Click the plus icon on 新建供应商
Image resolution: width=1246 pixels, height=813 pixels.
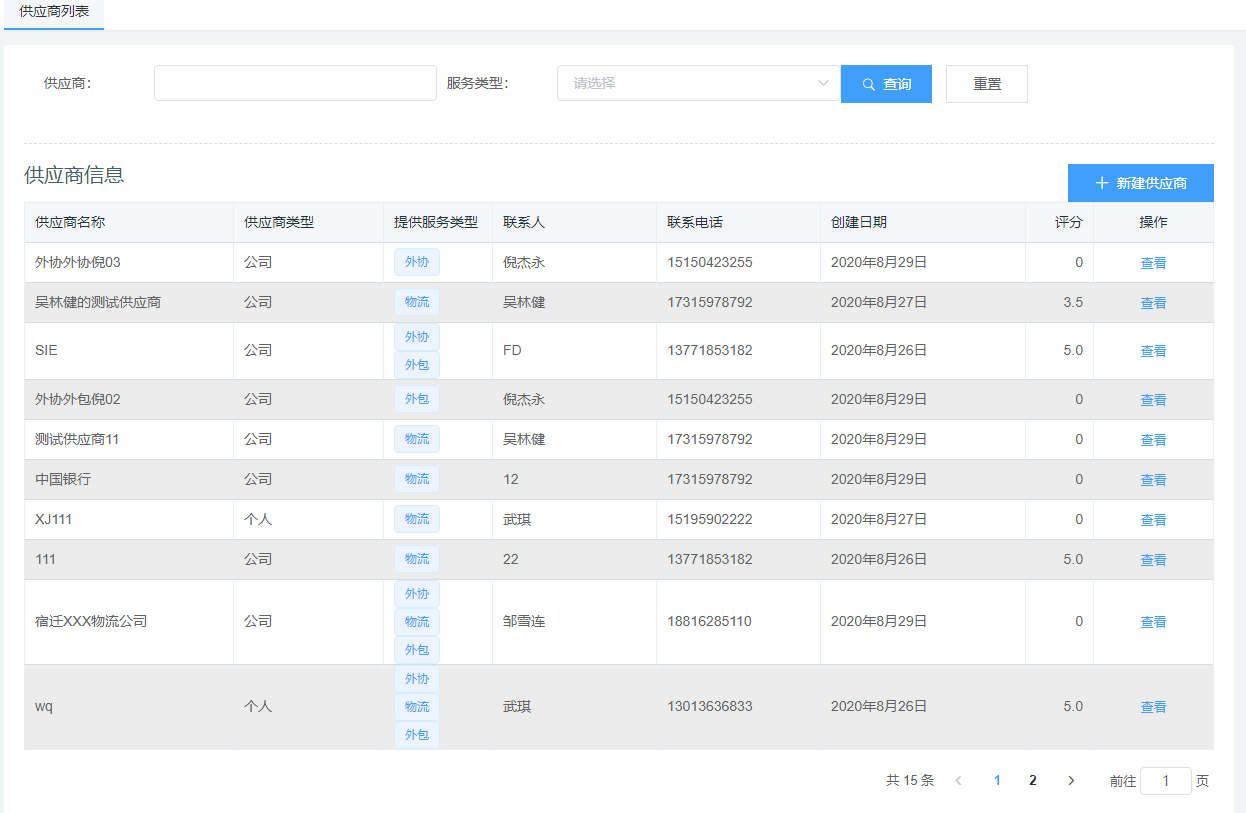point(1102,183)
